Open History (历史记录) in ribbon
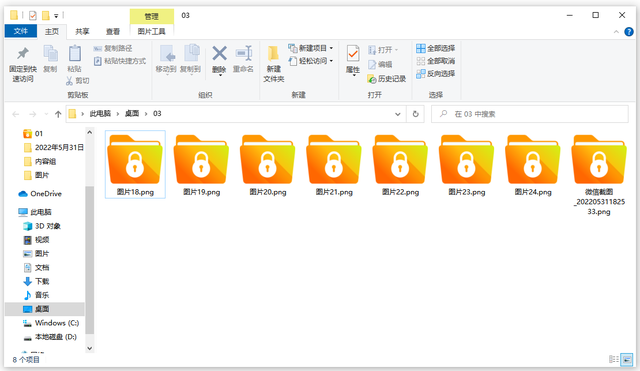 [x=387, y=79]
